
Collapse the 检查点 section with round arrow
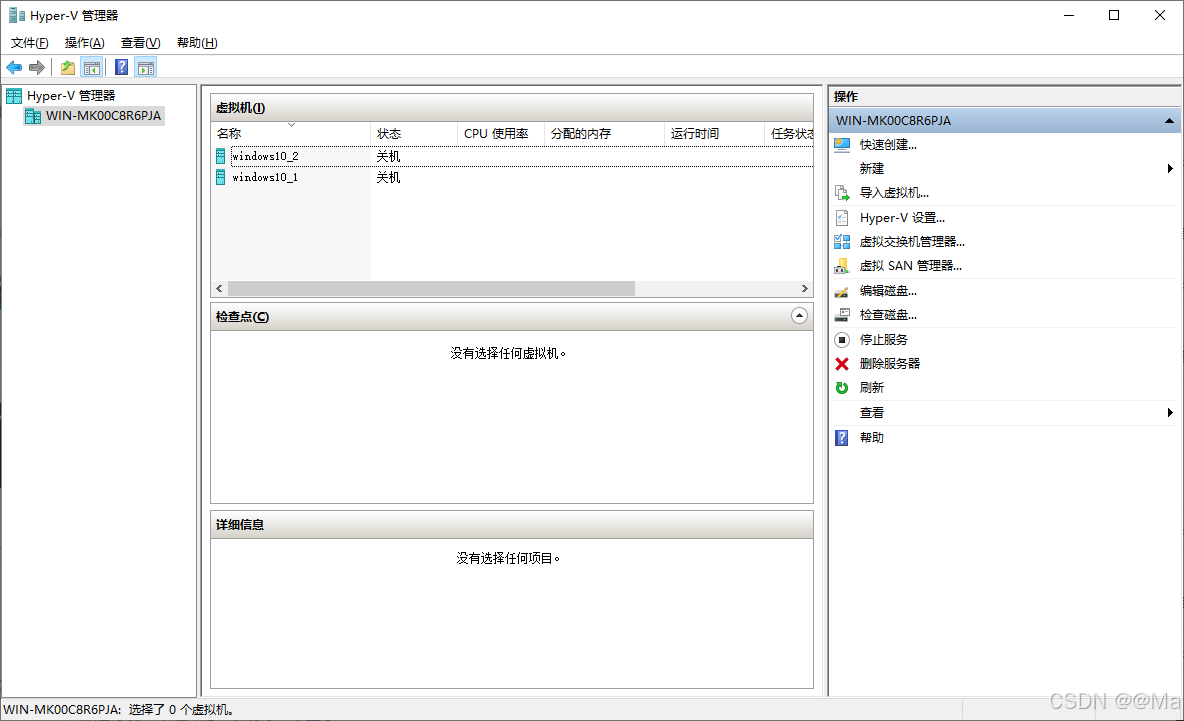point(800,316)
